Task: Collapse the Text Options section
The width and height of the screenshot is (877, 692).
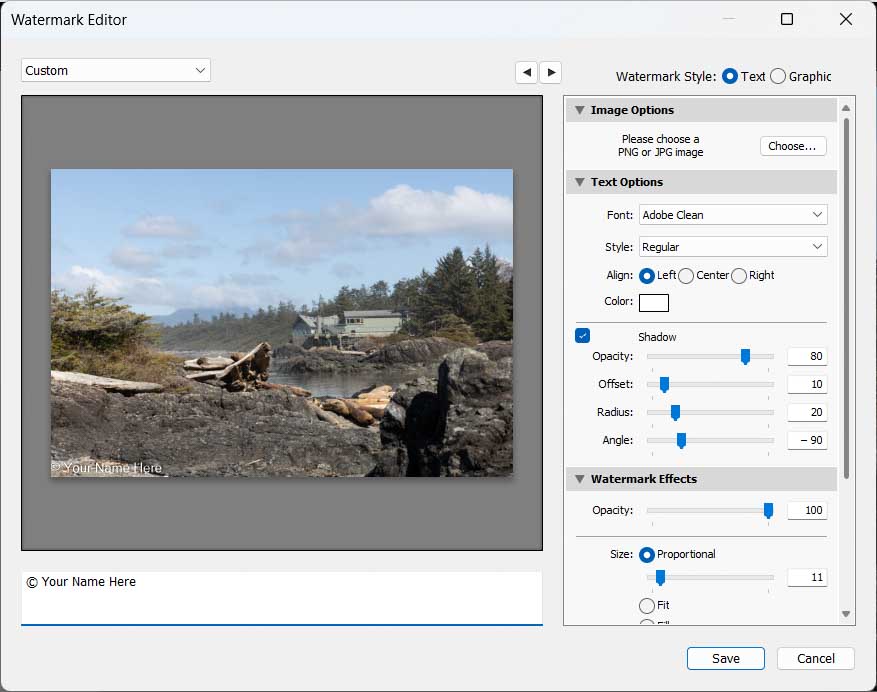Action: 580,182
